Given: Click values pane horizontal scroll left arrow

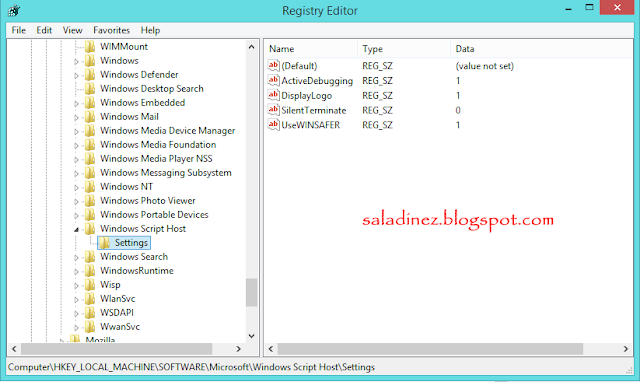Looking at the screenshot, I should pyautogui.click(x=271, y=349).
